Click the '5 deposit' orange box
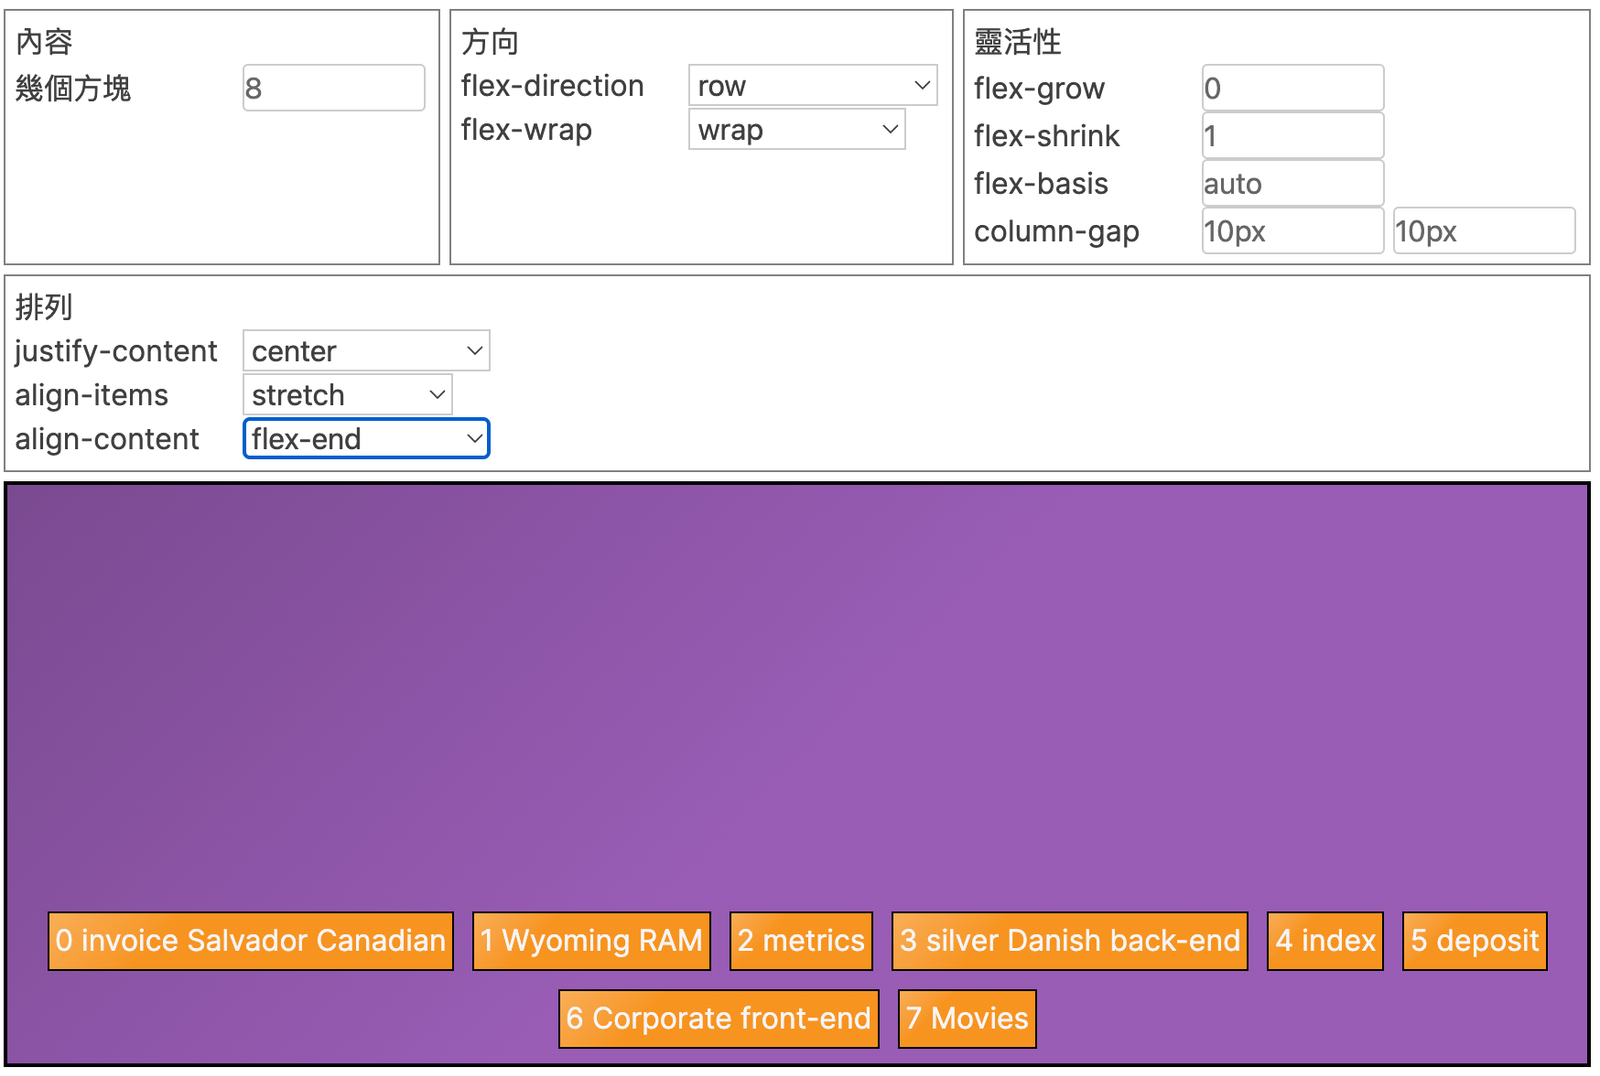Image resolution: width=1600 pixels, height=1076 pixels. (x=1474, y=941)
